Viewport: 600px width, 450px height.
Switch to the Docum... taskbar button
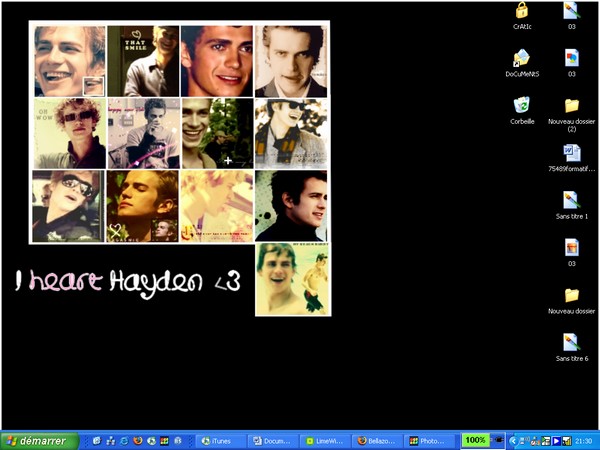(273, 441)
